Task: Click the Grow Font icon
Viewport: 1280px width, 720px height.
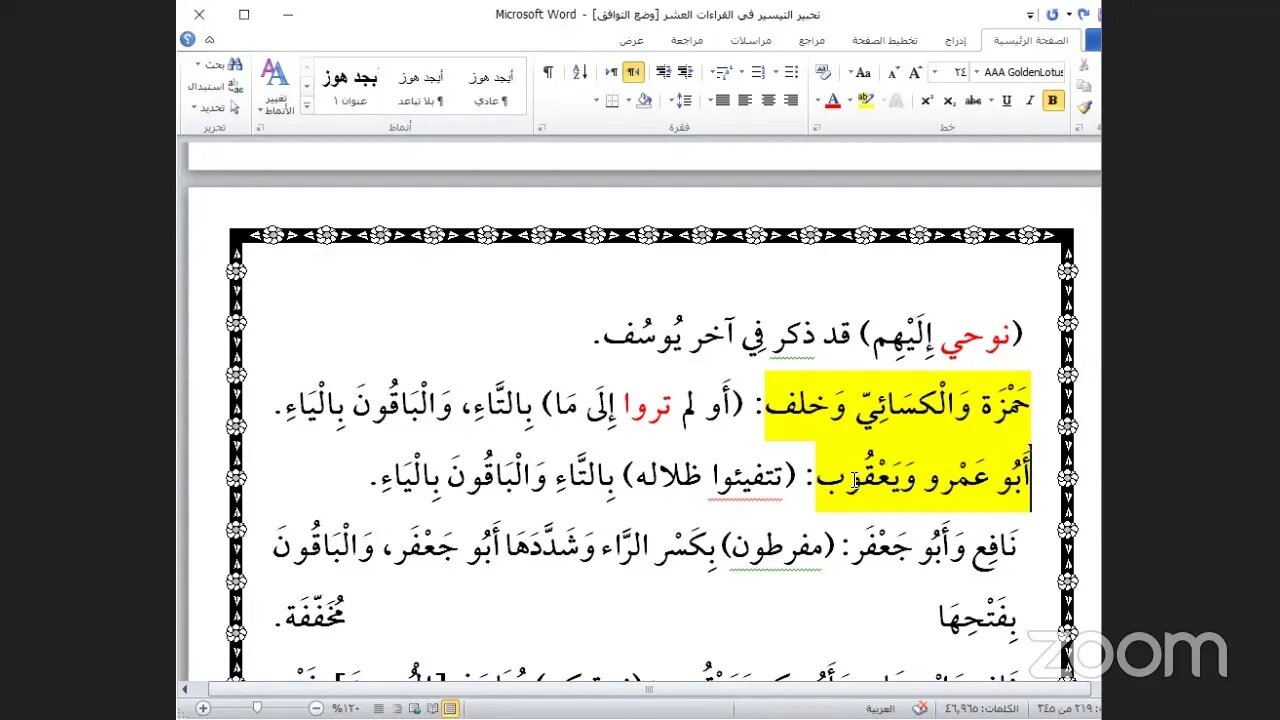Action: tap(915, 72)
